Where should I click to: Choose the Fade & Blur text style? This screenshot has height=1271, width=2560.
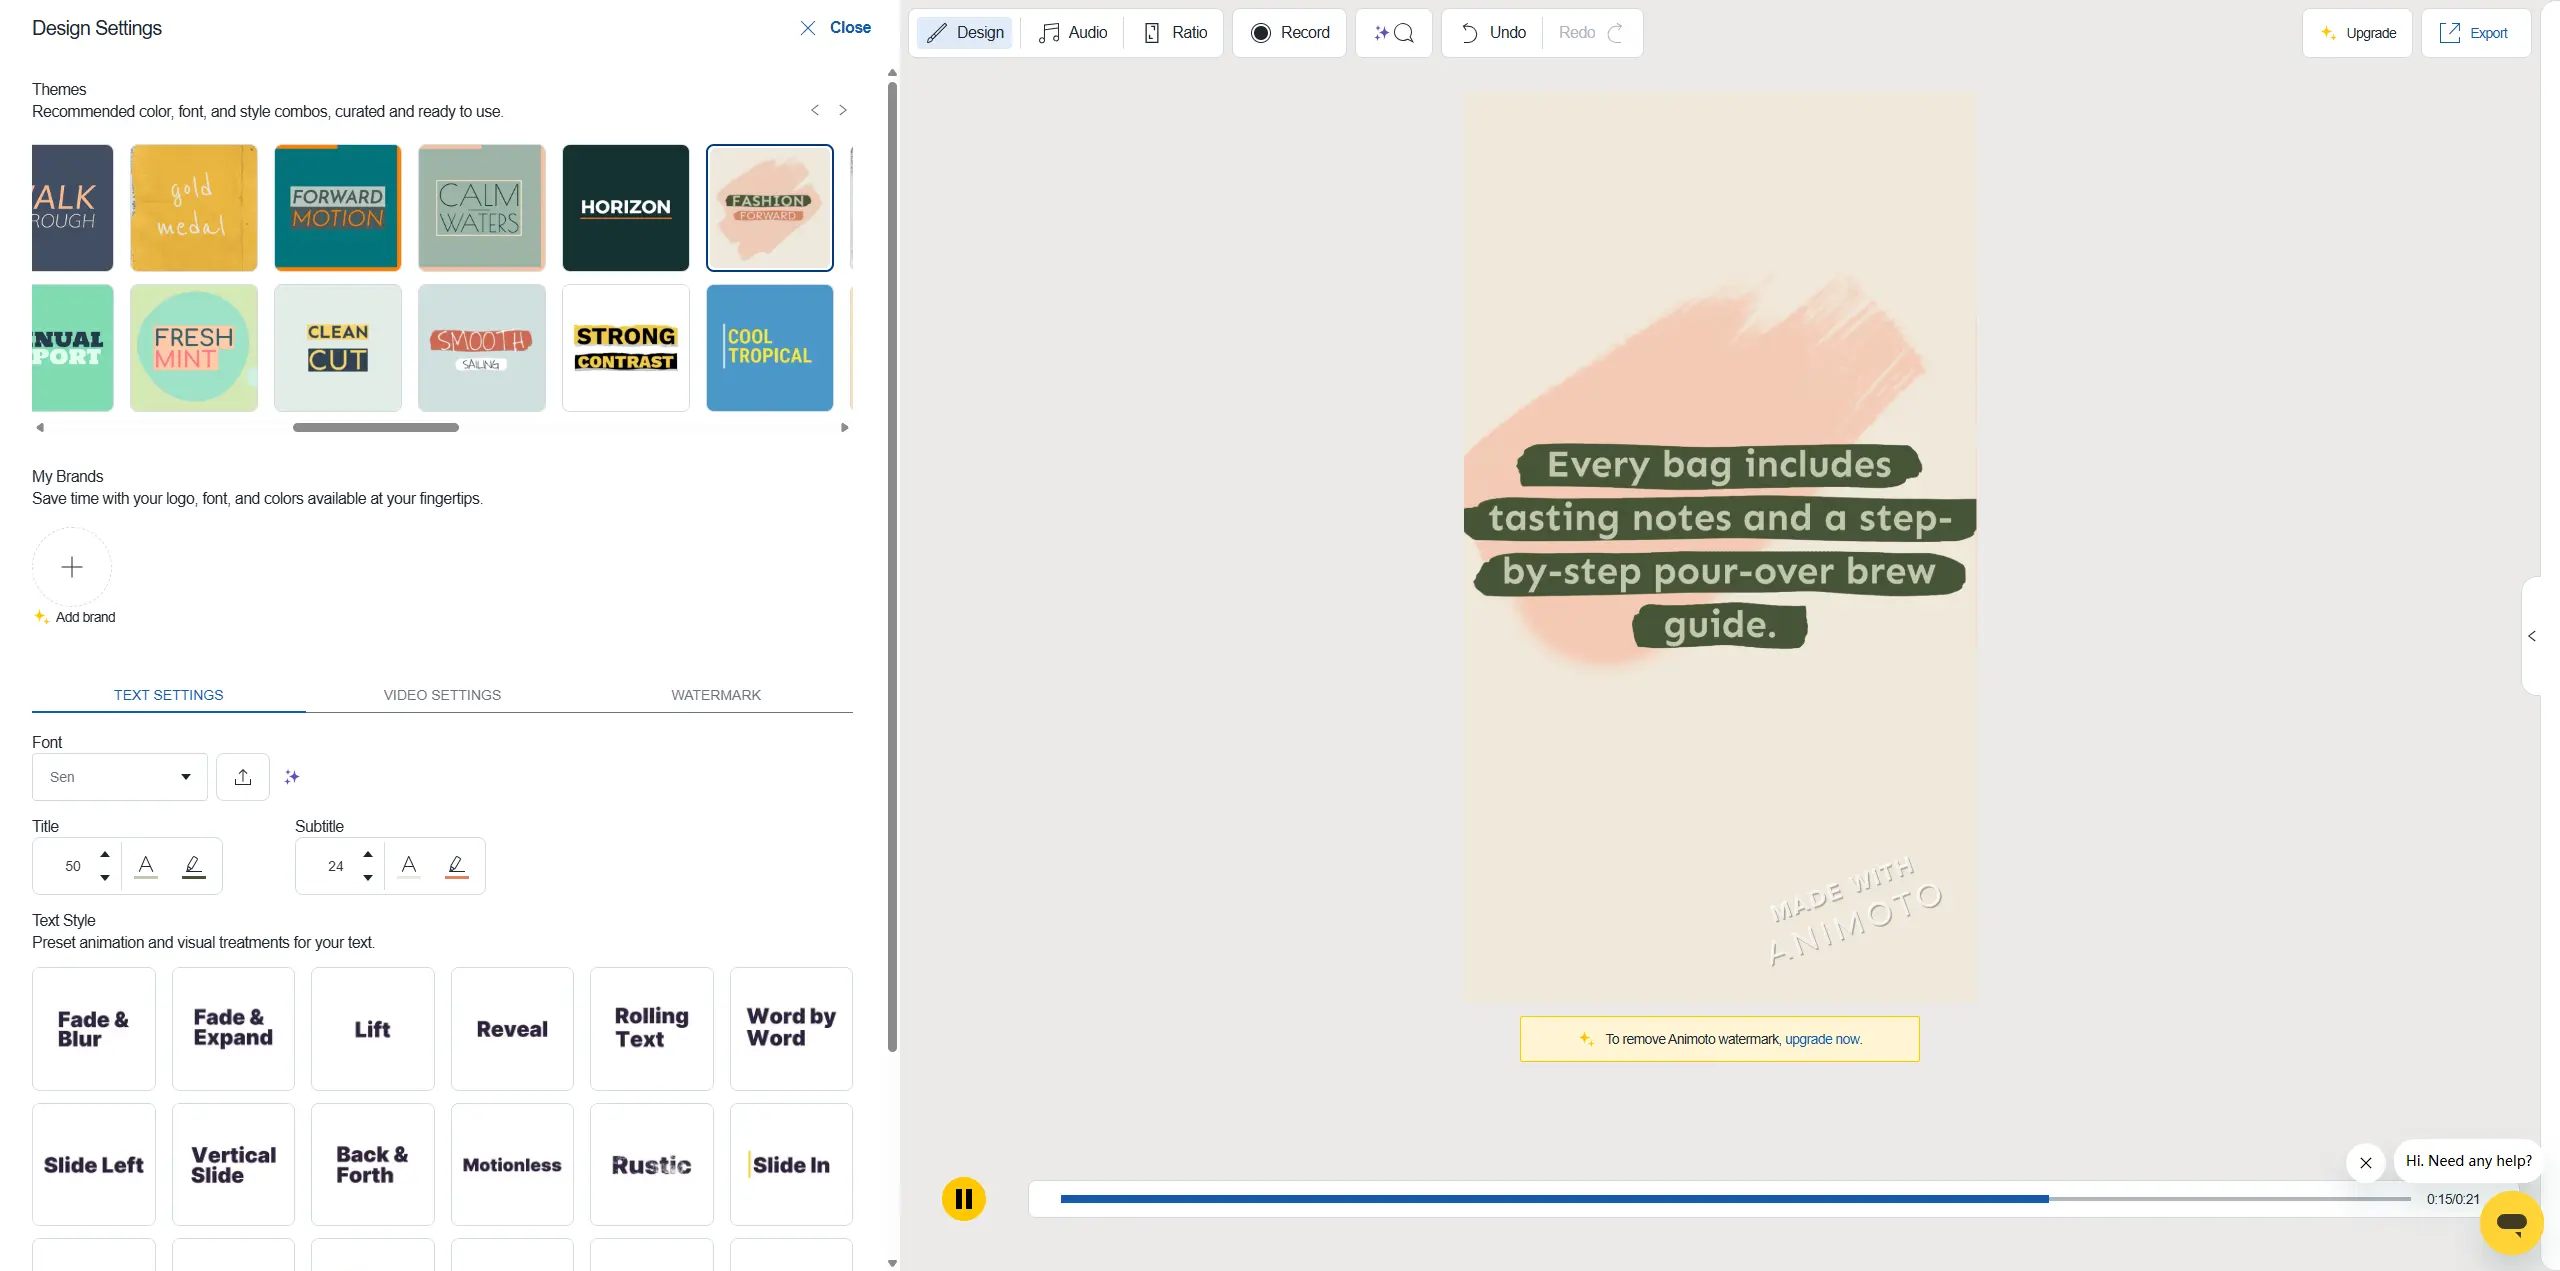point(94,1029)
